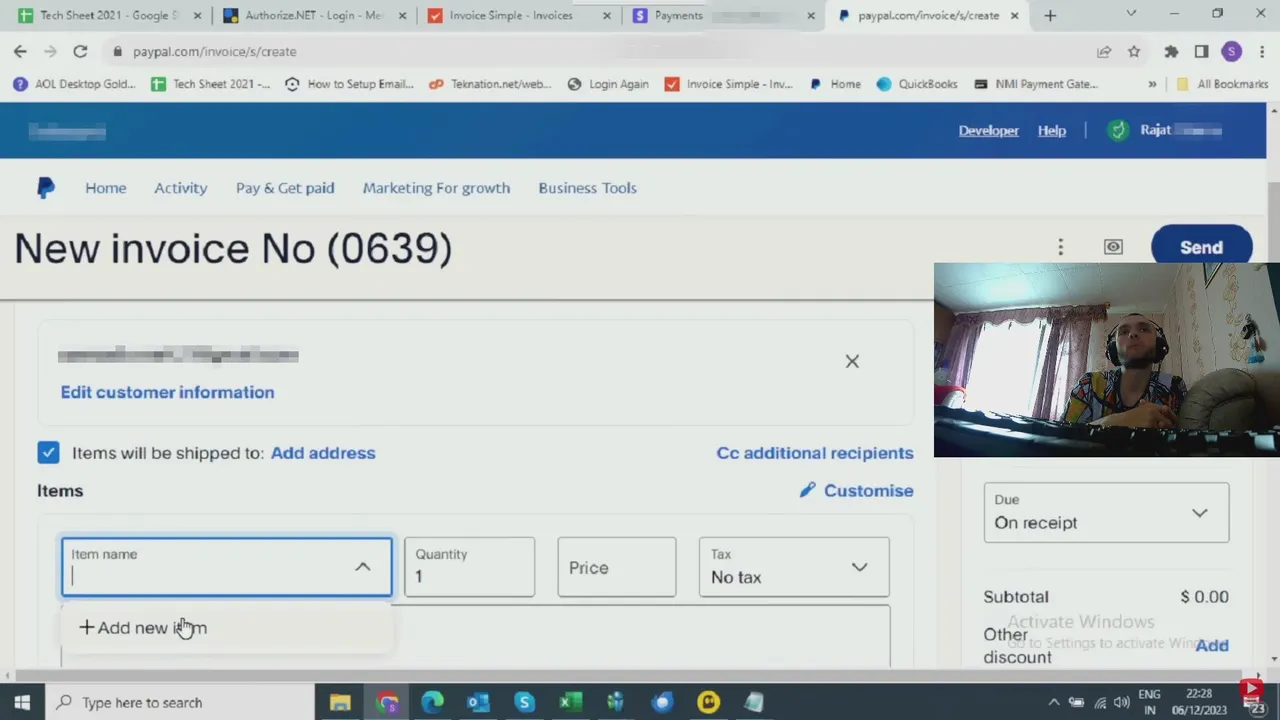
Task: Click the Add address link
Action: [323, 453]
